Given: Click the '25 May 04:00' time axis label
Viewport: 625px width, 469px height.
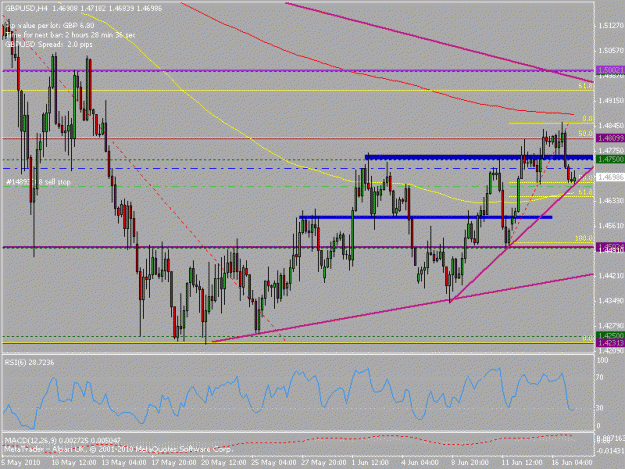Looking at the screenshot, I should (x=274, y=463).
